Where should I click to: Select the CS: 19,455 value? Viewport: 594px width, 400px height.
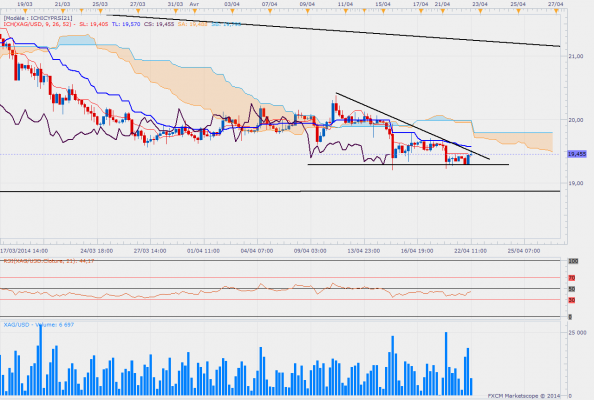159,24
